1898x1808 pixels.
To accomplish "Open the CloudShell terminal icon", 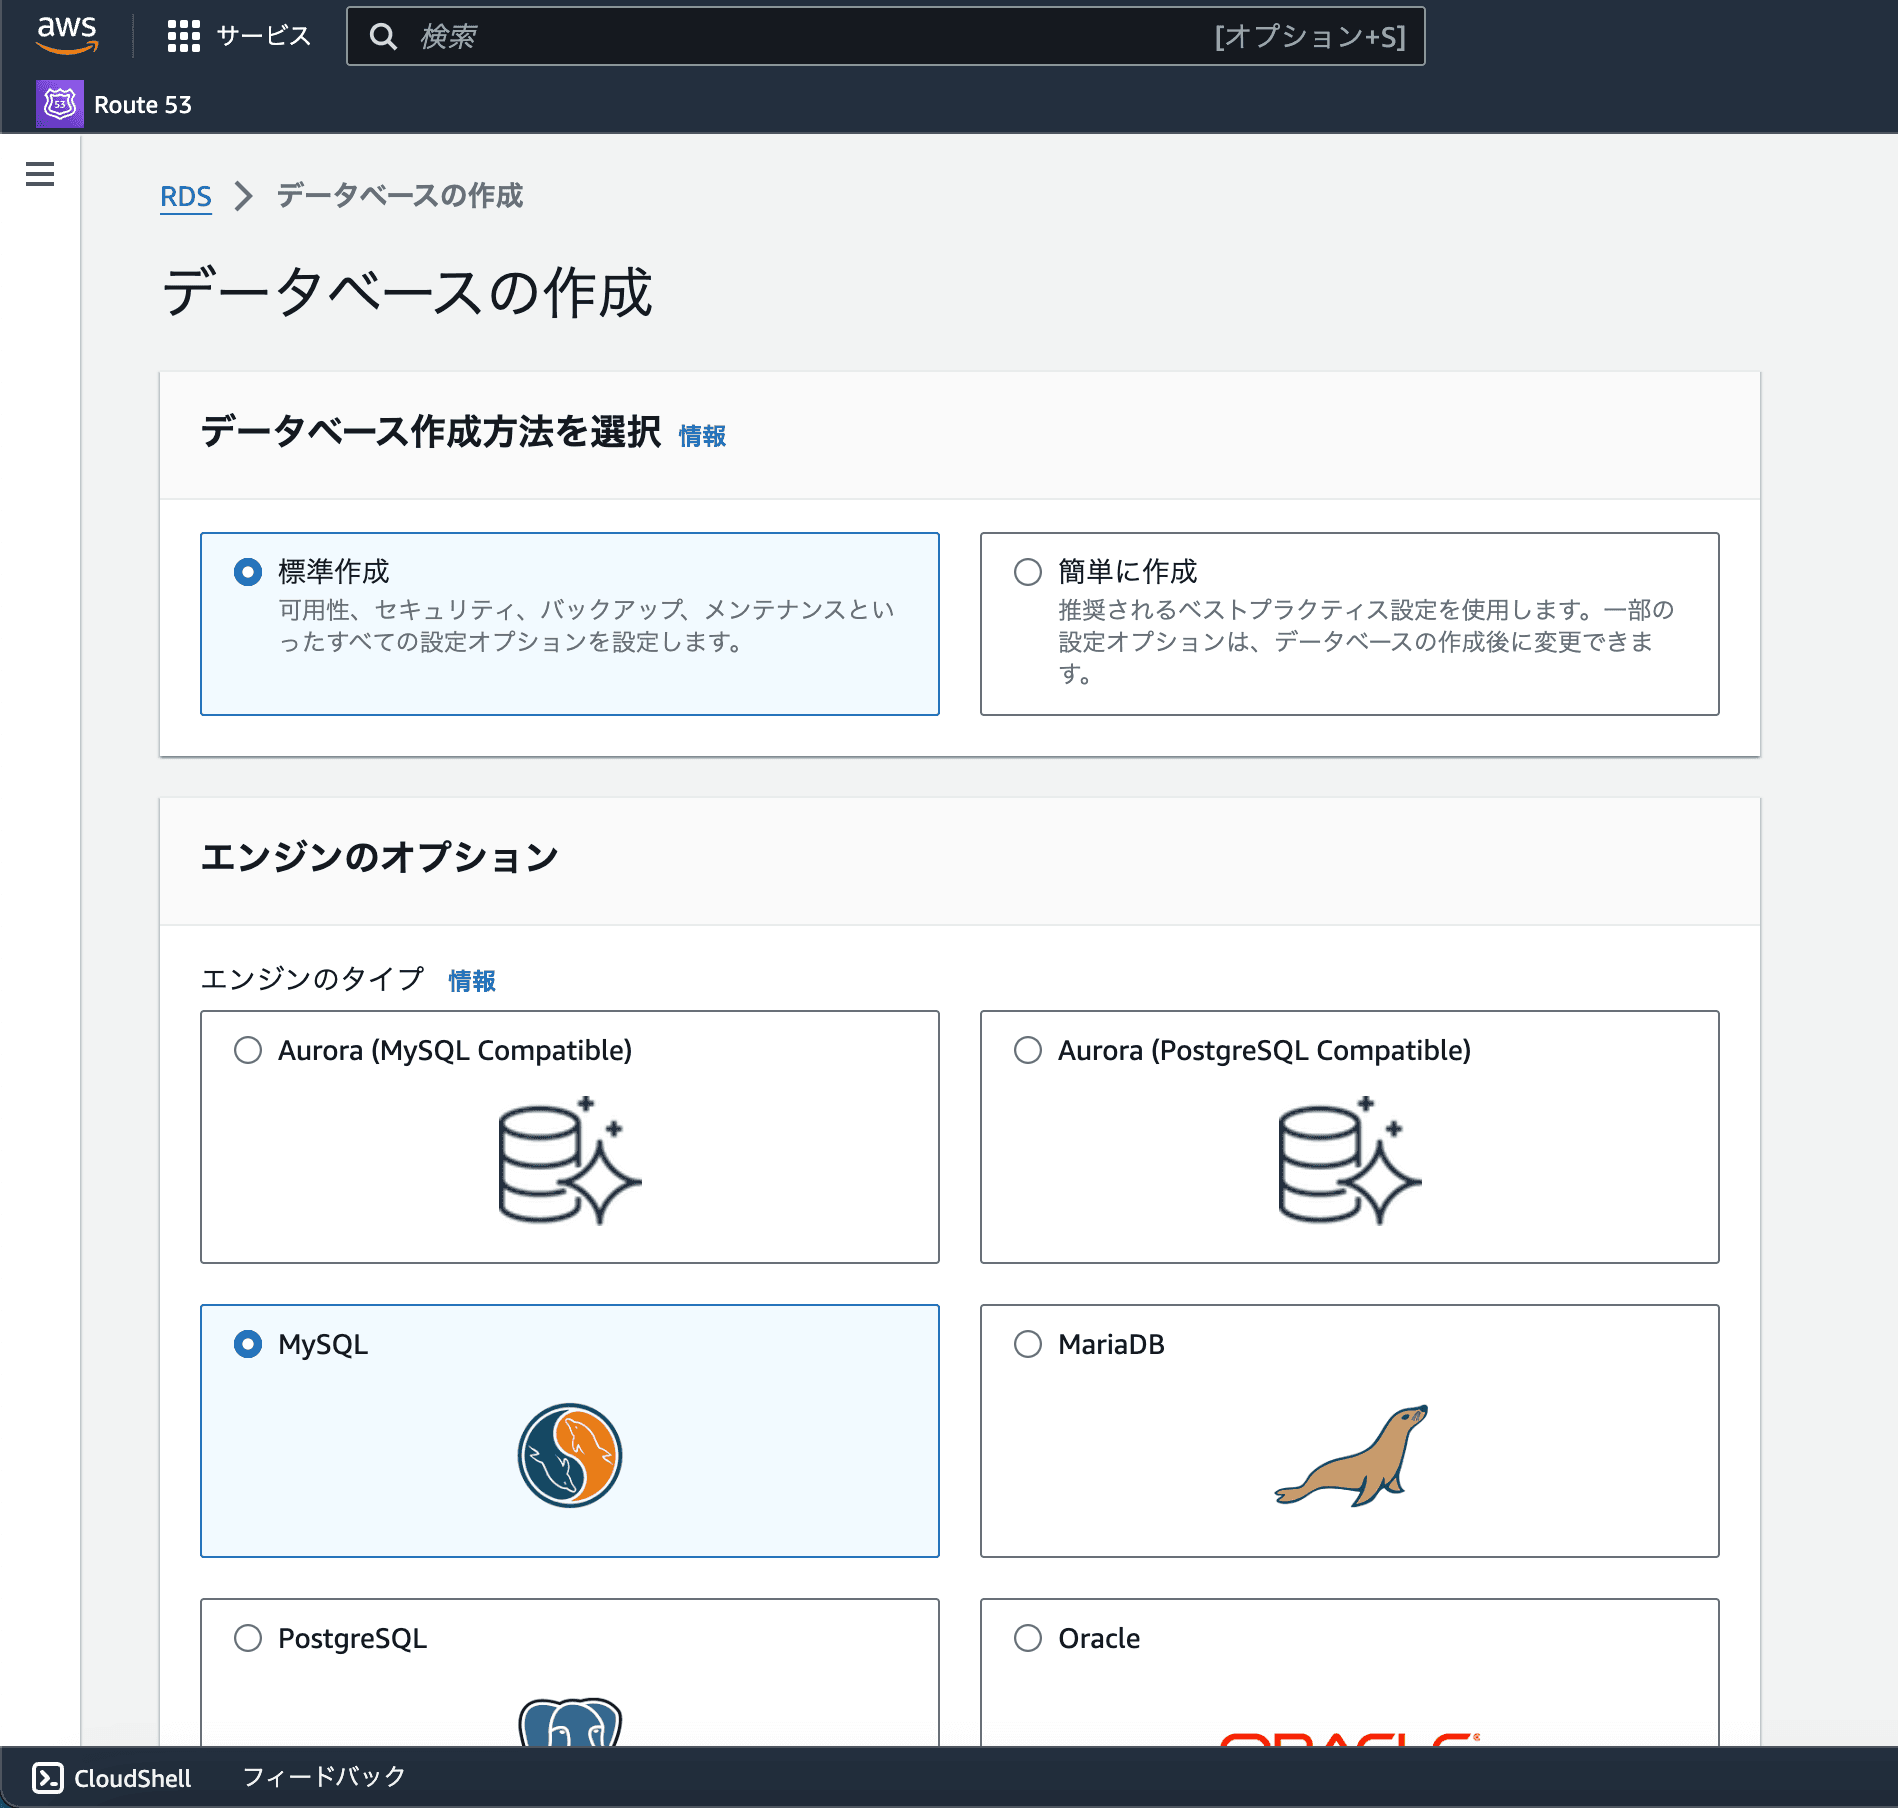I will coord(48,1777).
